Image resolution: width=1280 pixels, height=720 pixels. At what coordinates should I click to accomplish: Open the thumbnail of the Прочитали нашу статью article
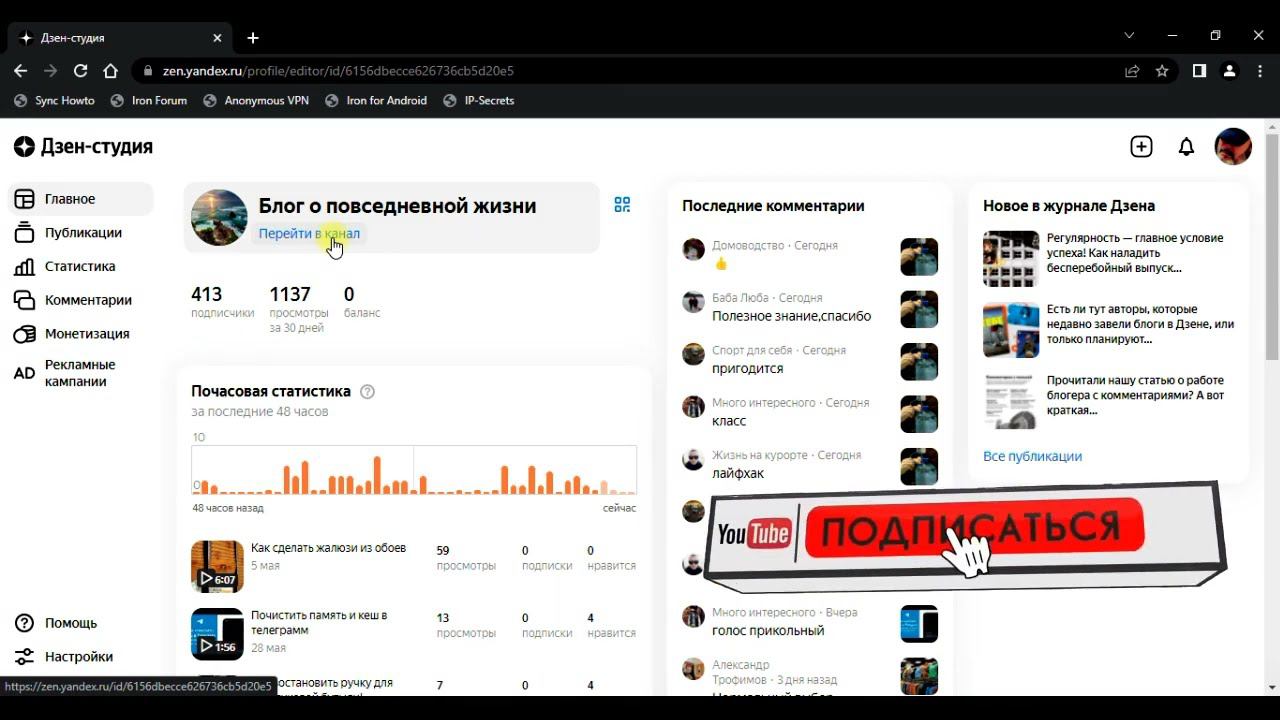1011,401
